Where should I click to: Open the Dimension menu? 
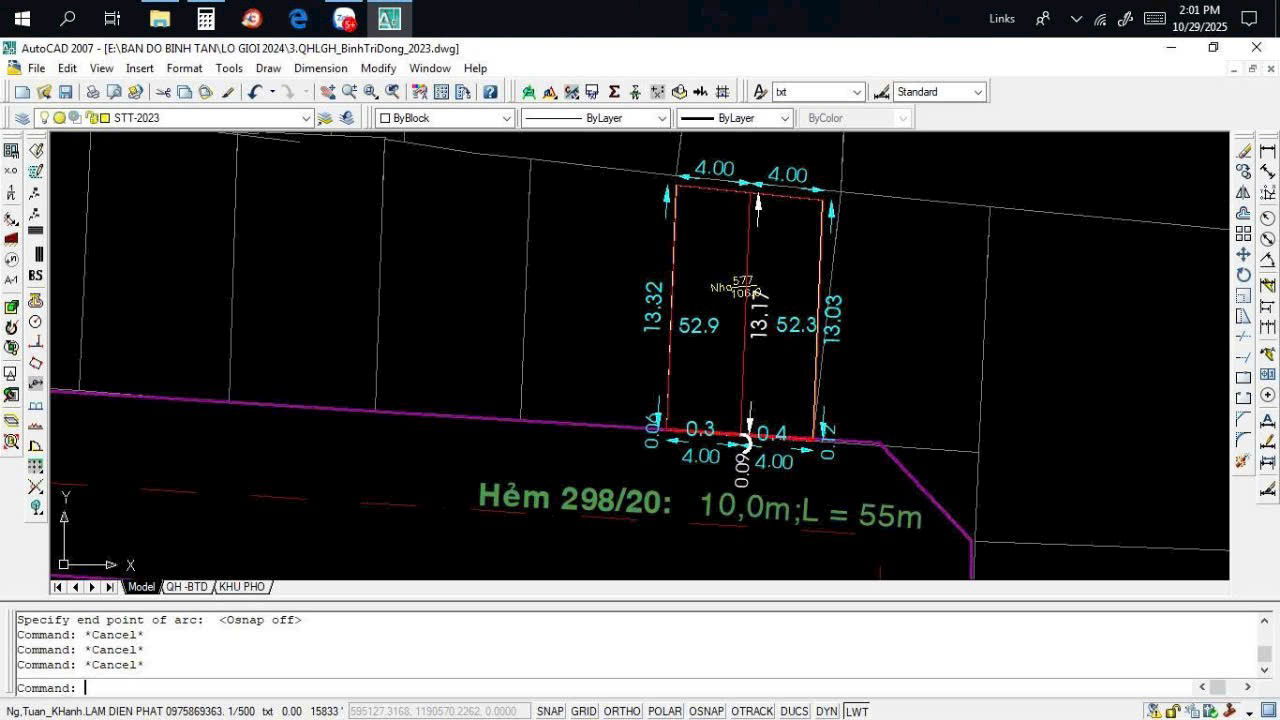pos(320,68)
